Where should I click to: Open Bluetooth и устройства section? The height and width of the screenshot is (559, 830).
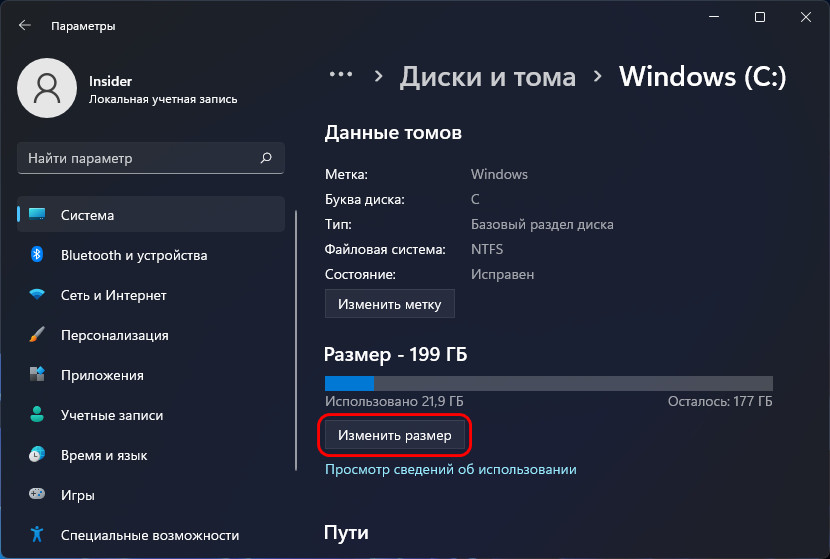tap(151, 255)
